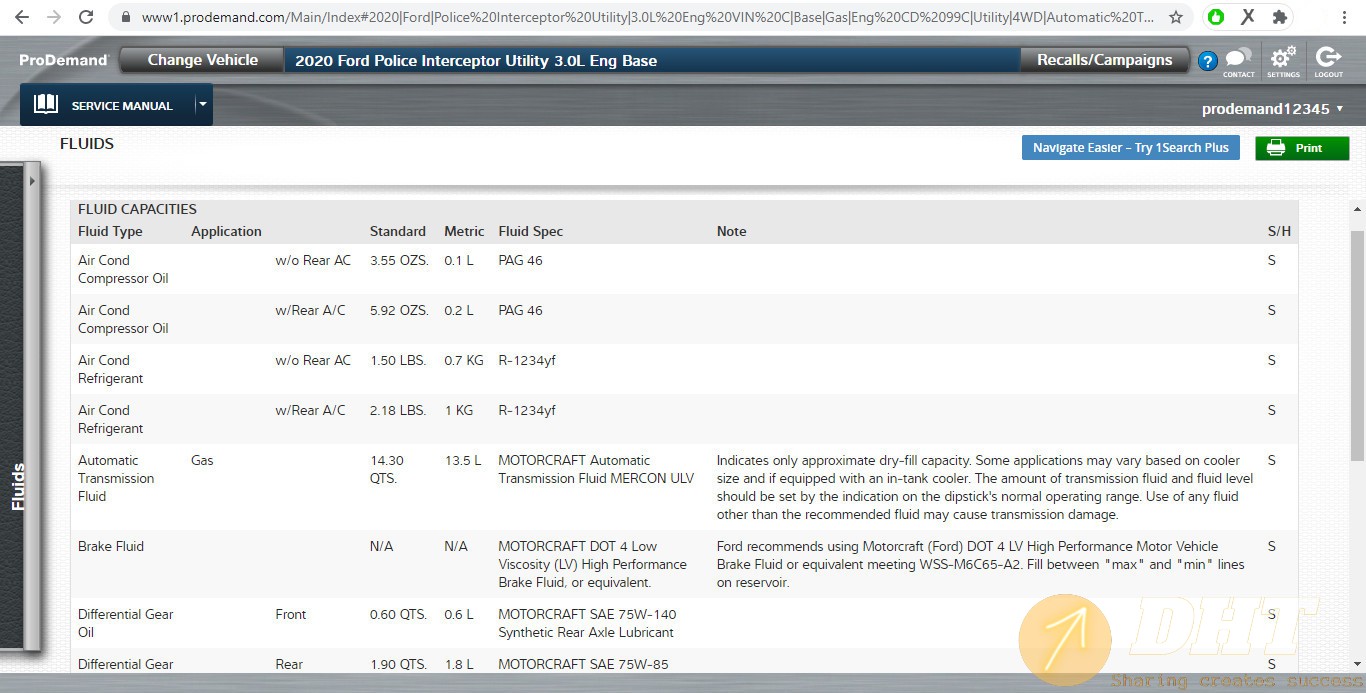The height and width of the screenshot is (693, 1366).
Task: Open the Service Manual book icon
Action: pos(46,105)
